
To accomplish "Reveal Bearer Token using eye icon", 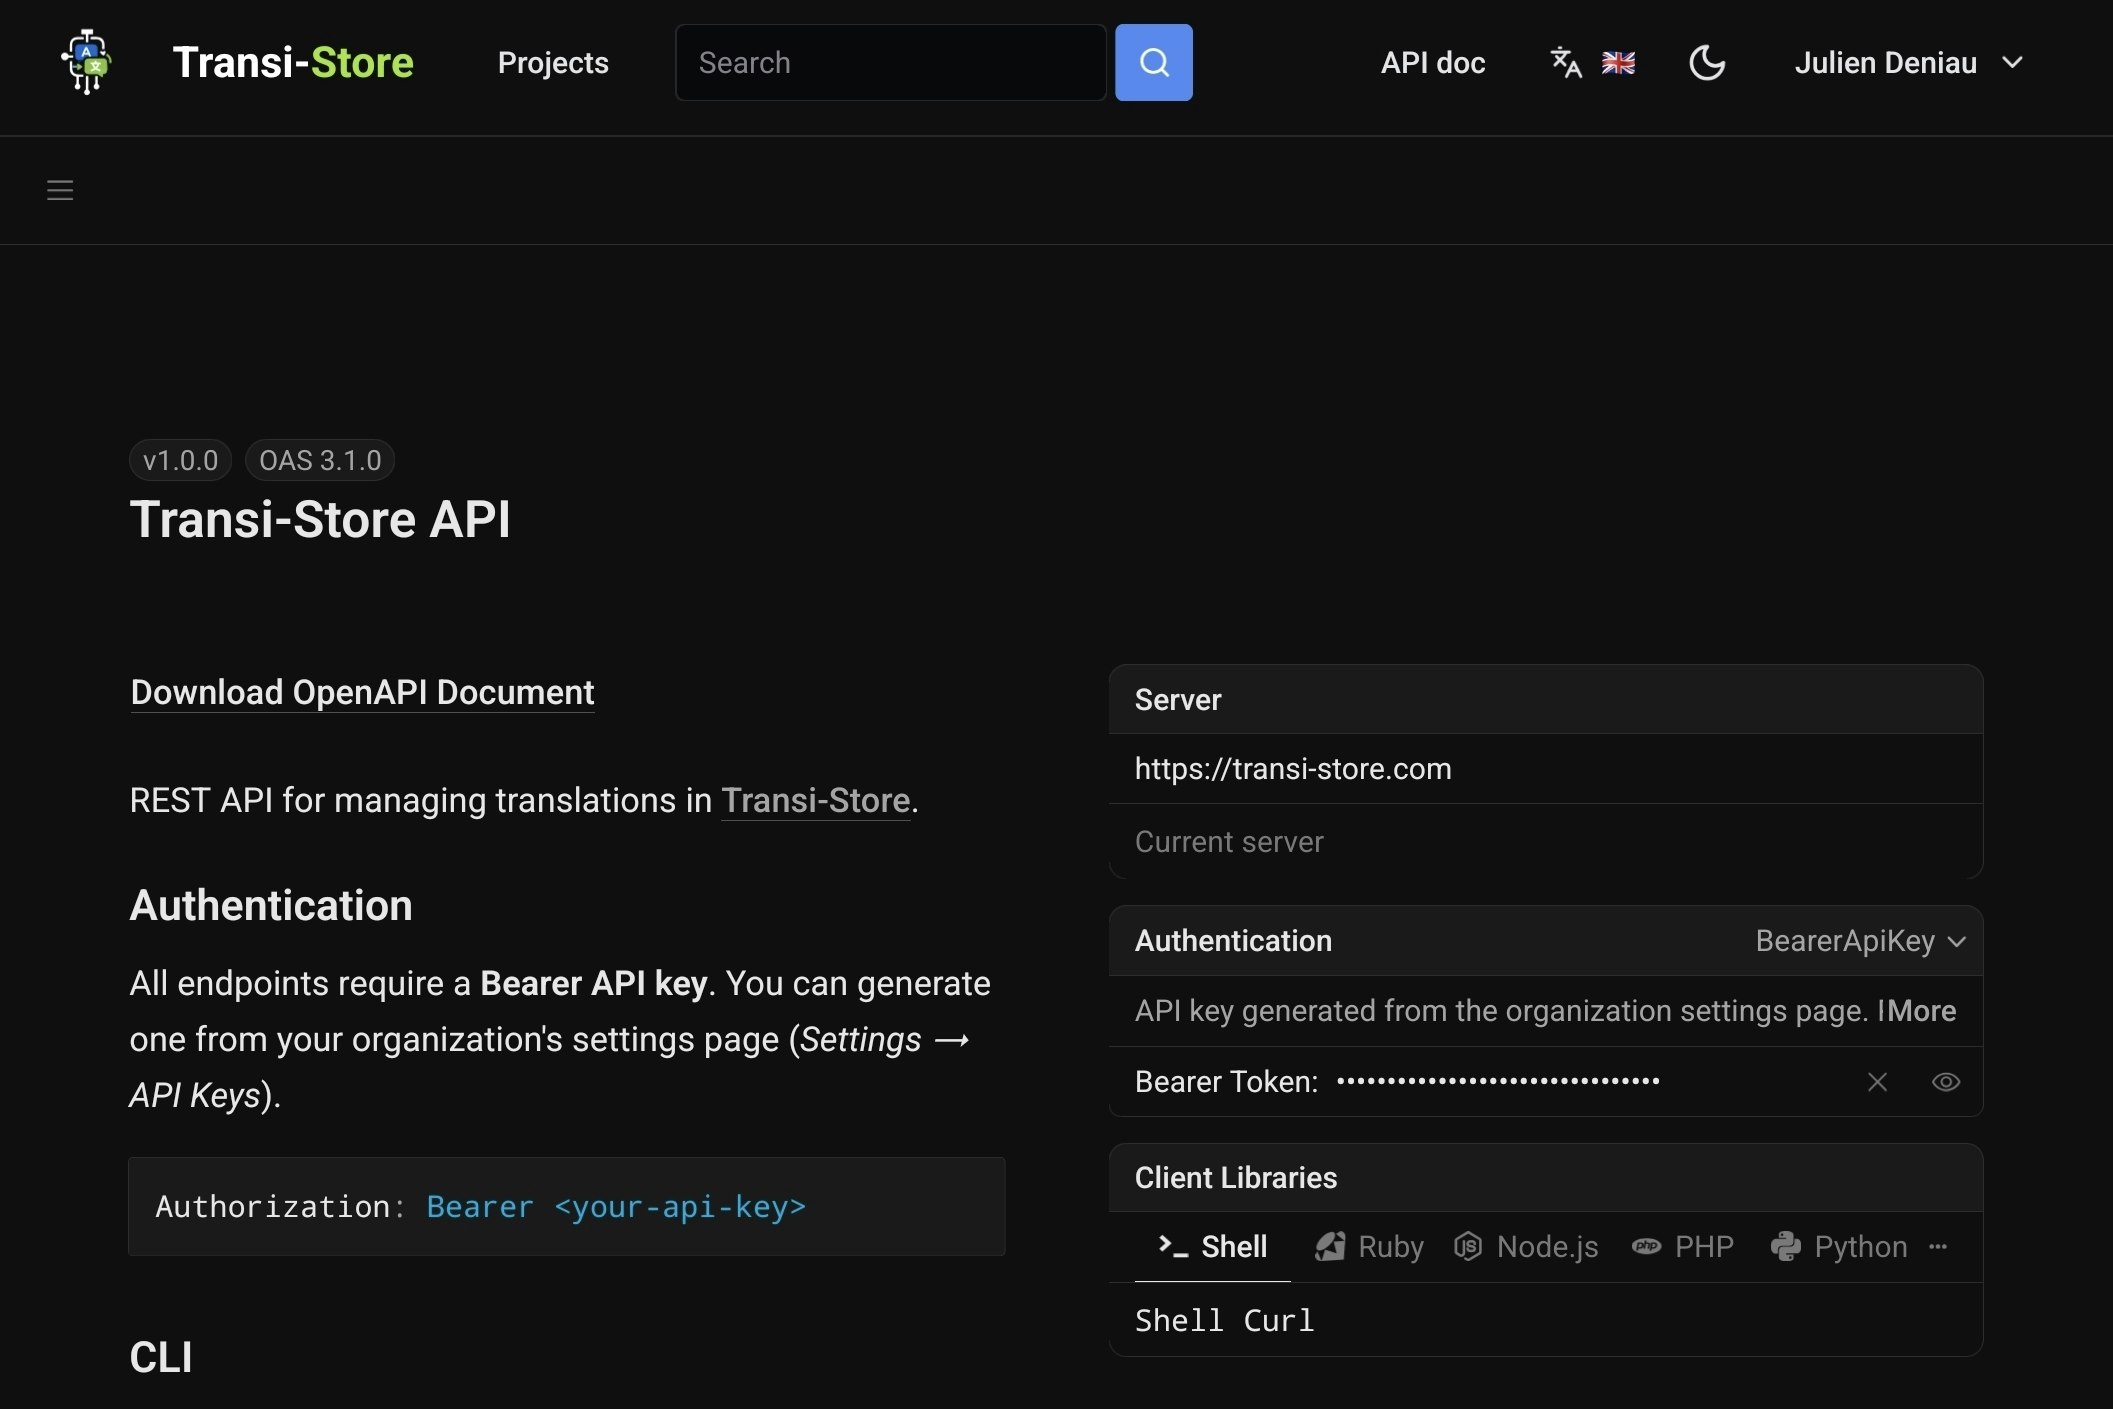I will (1945, 1082).
